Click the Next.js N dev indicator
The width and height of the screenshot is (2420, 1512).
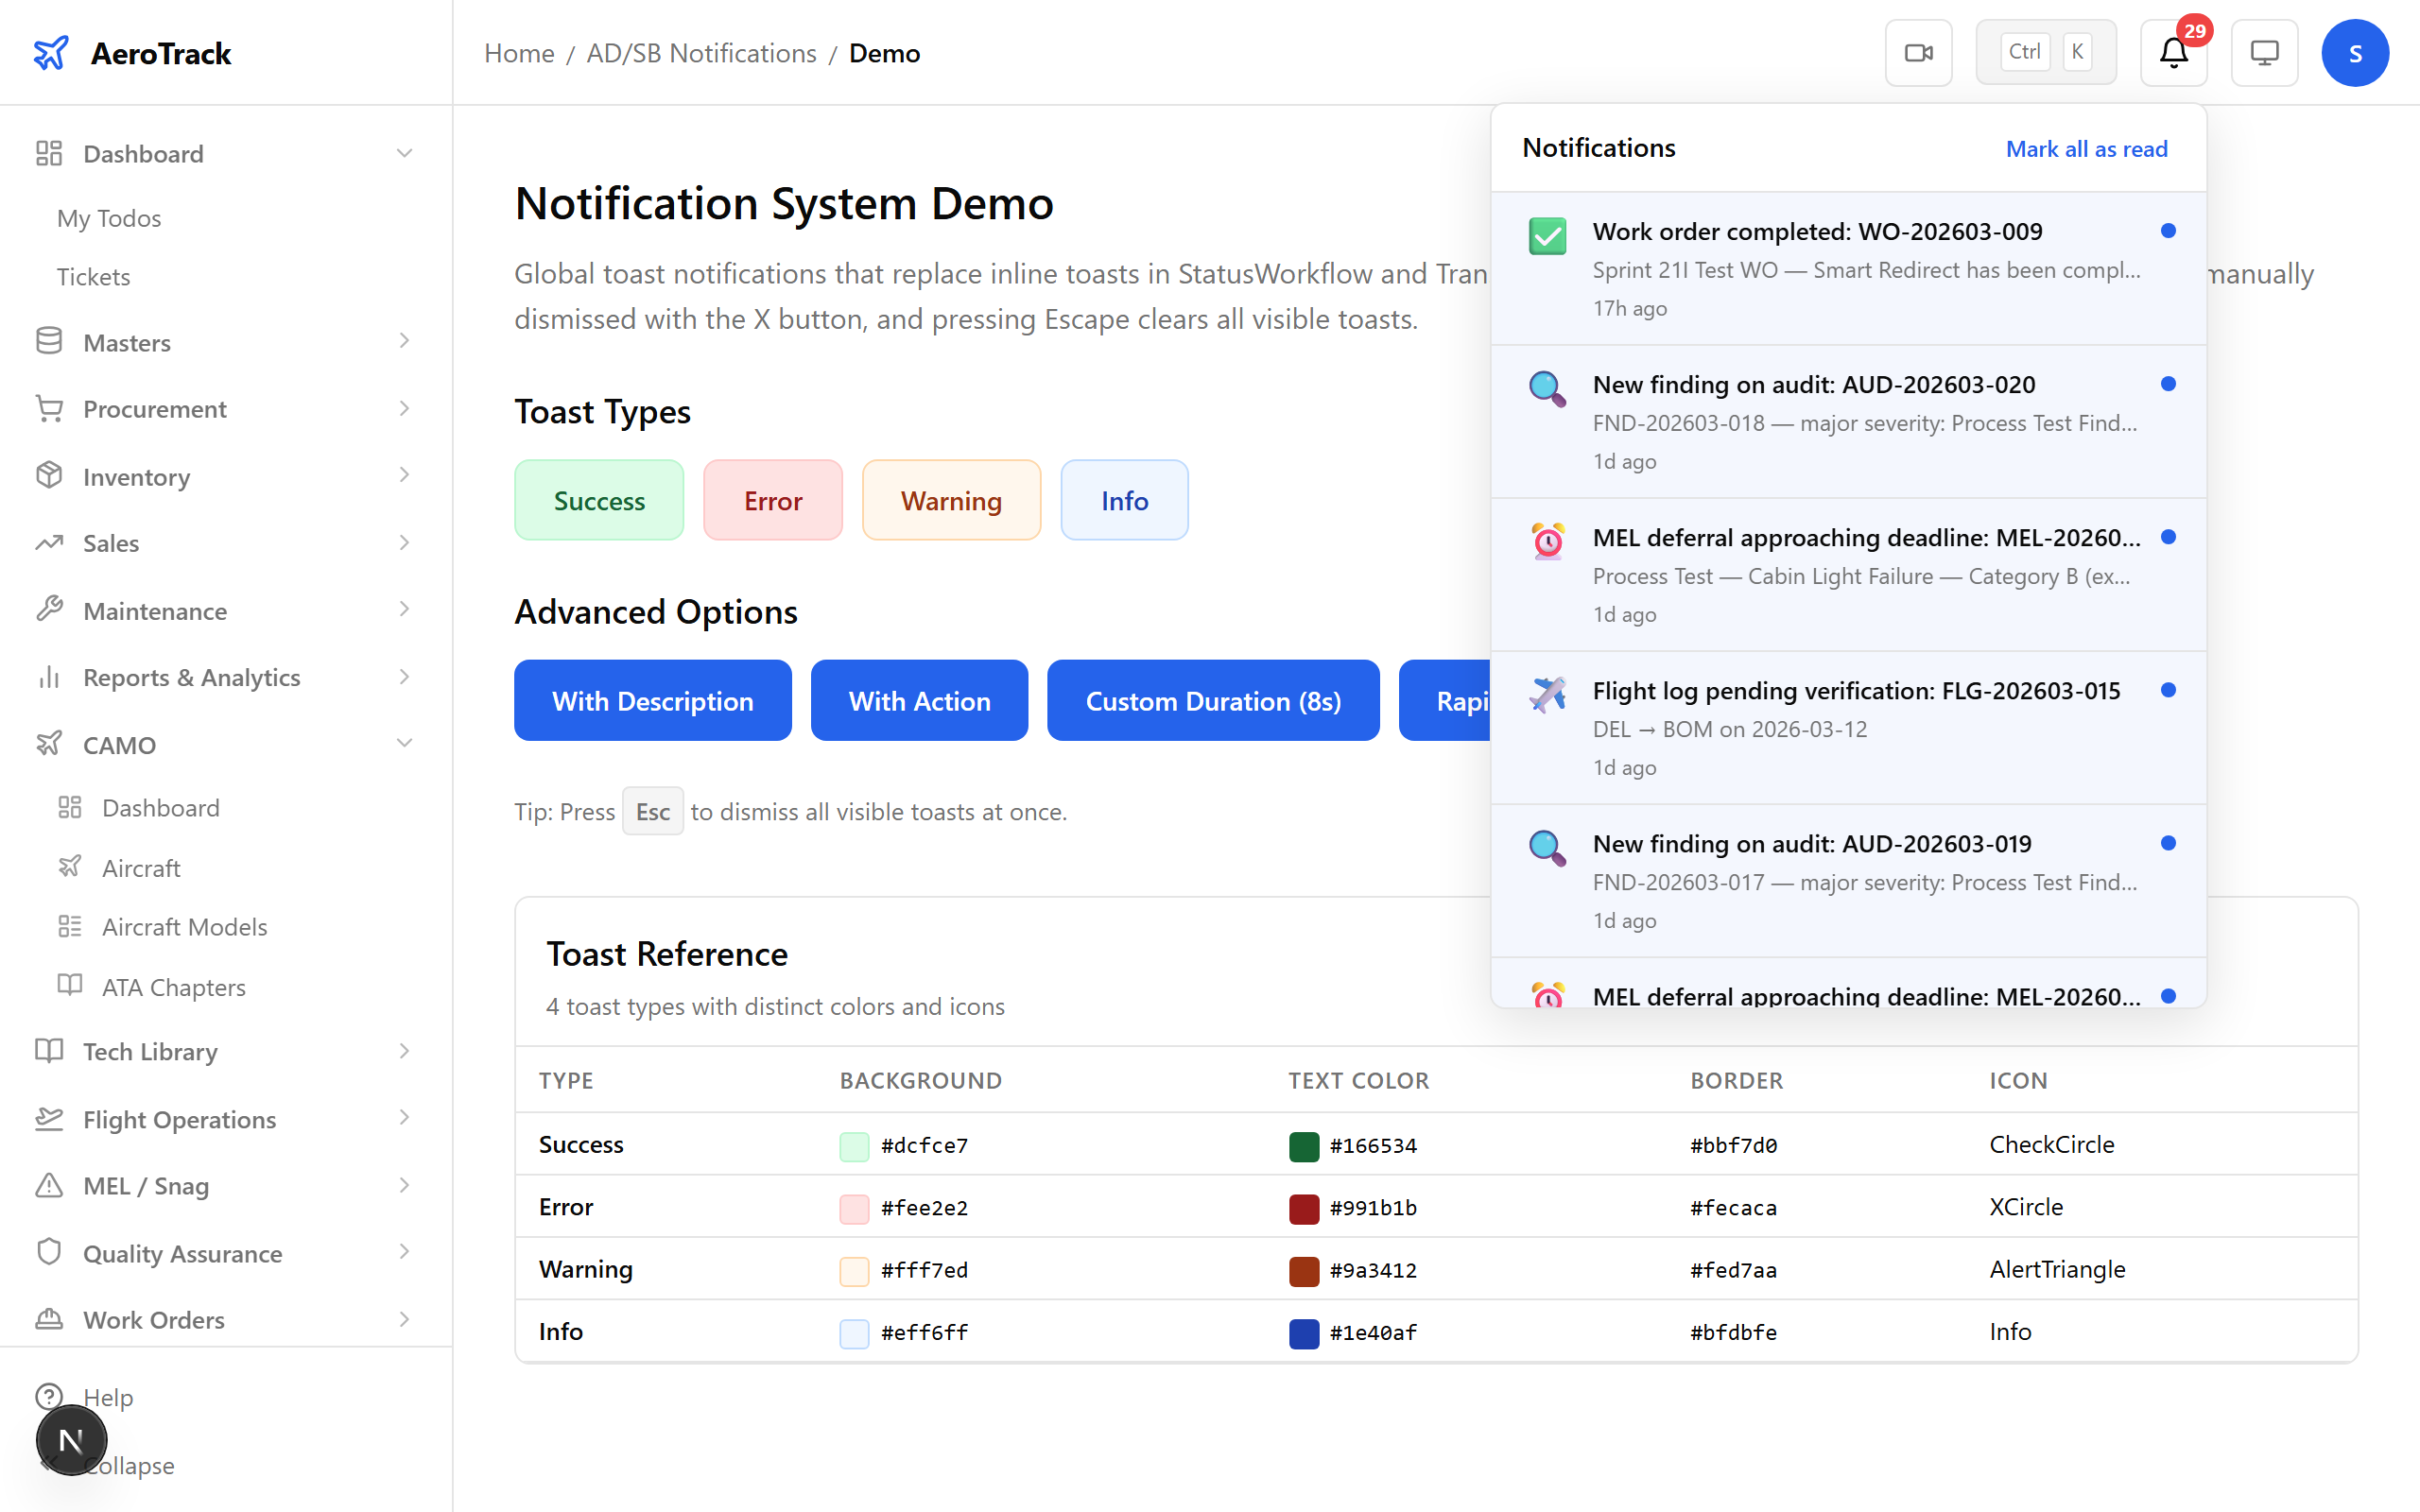pos(71,1440)
